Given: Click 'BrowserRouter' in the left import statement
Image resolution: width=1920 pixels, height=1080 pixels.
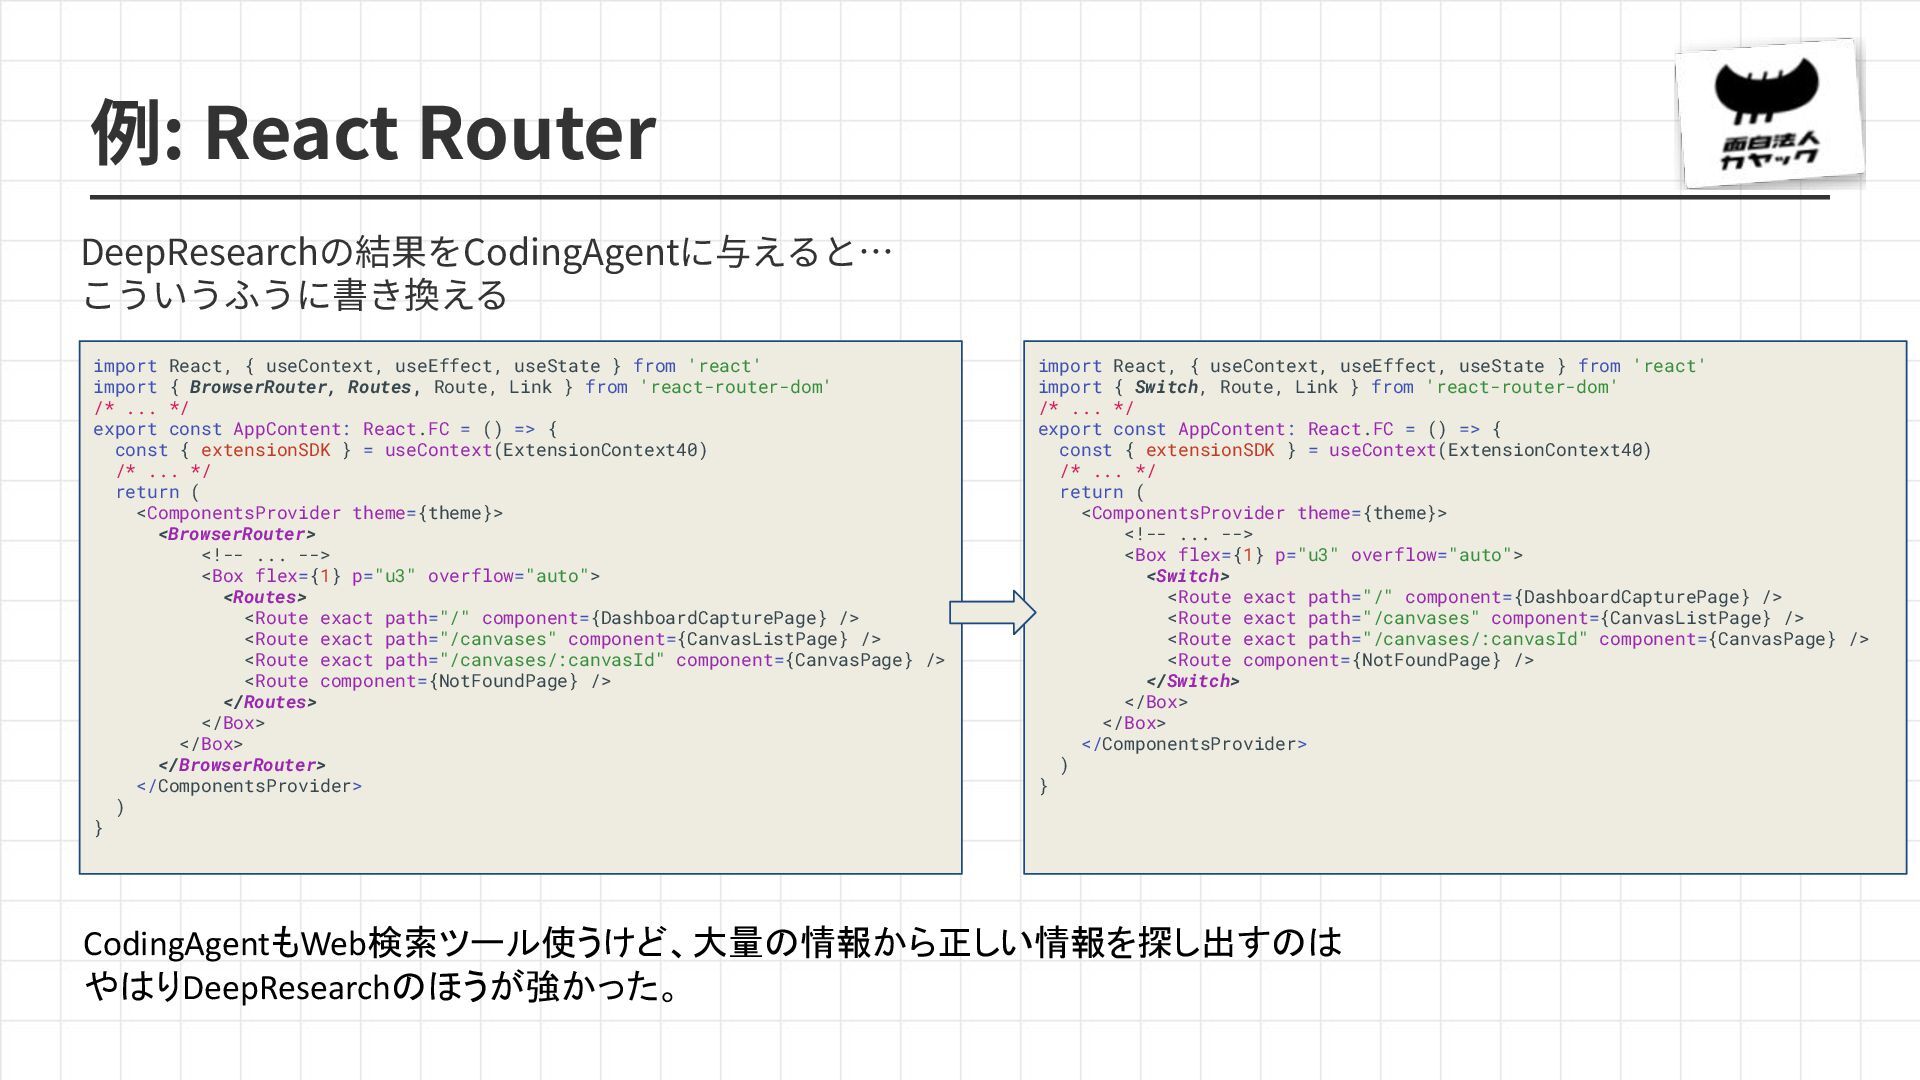Looking at the screenshot, I should pos(258,387).
